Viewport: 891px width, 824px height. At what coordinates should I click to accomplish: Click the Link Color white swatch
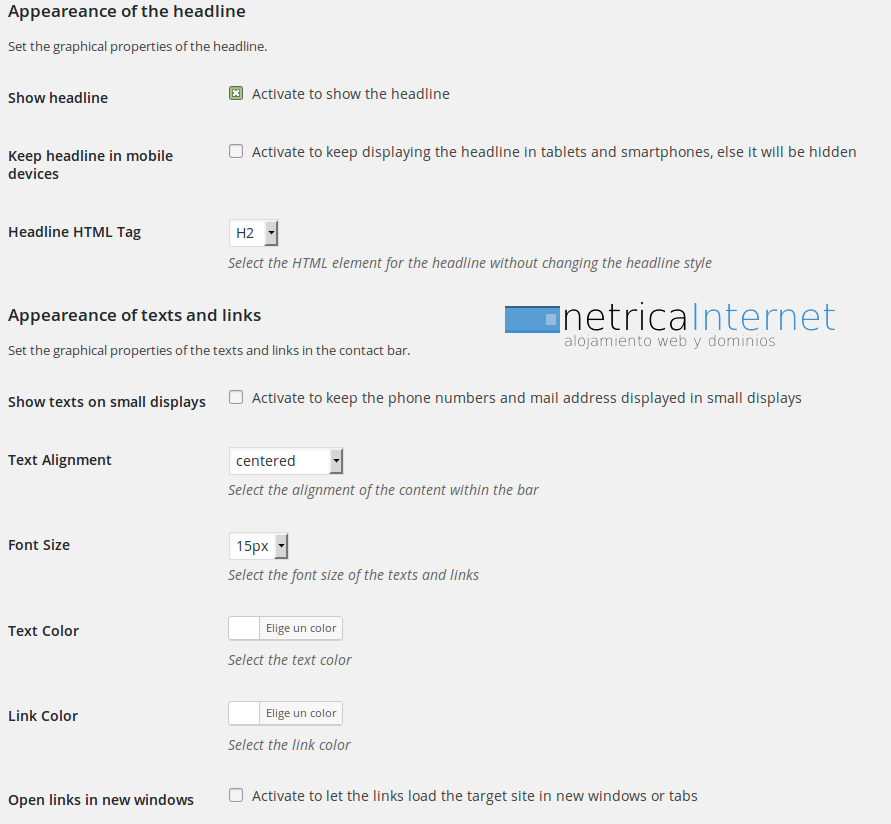coord(244,713)
